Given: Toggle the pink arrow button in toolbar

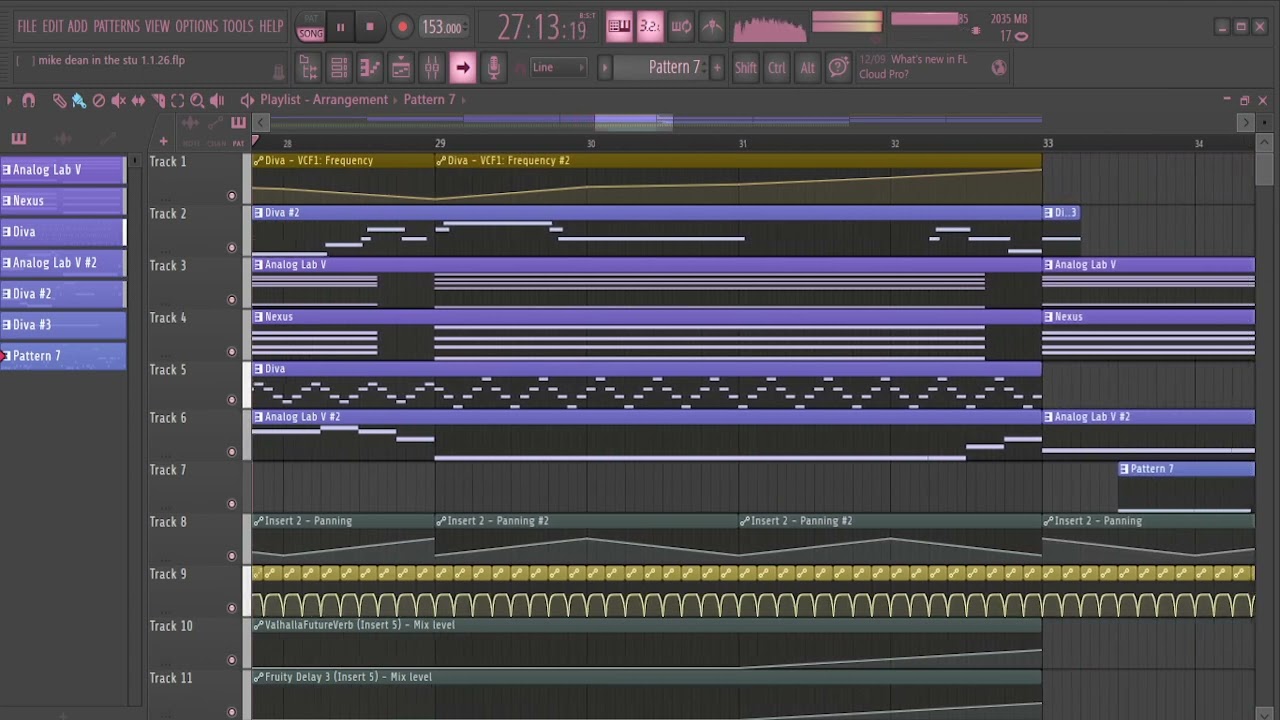Looking at the screenshot, I should click(462, 68).
